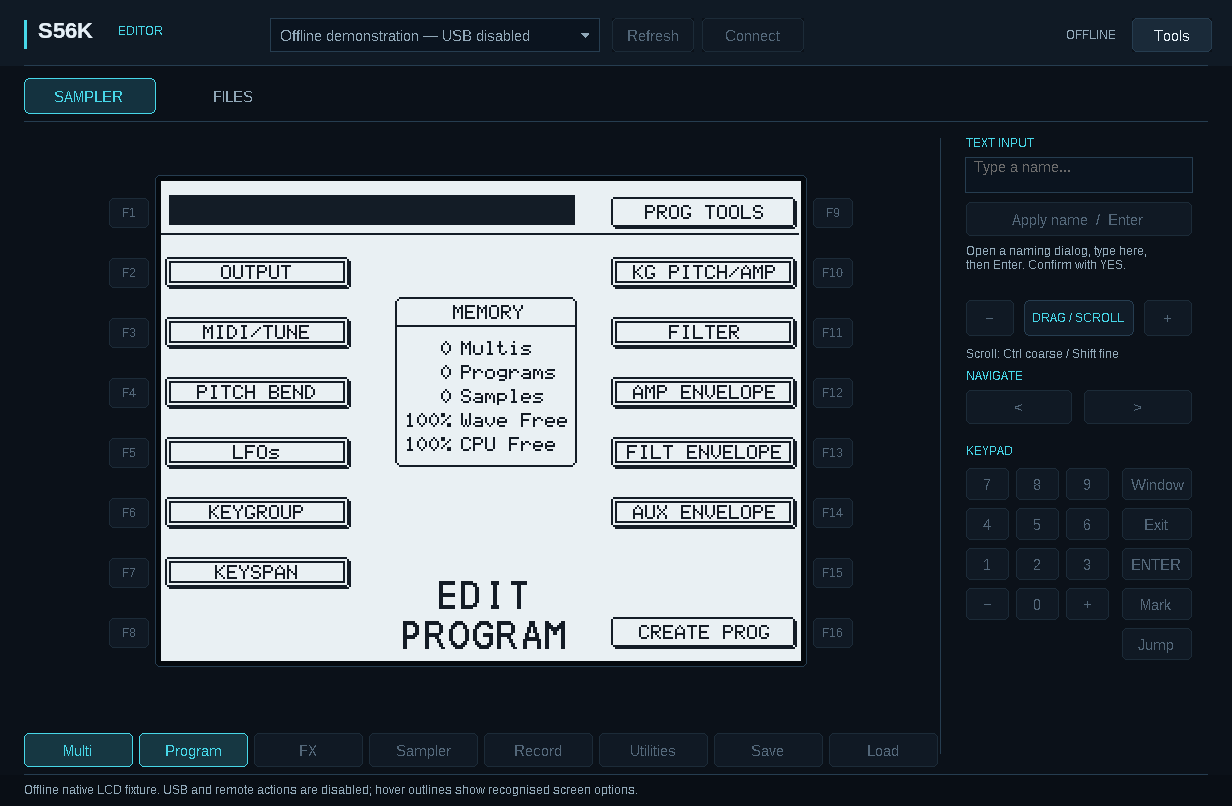Click the keypad Jump button

[1157, 644]
